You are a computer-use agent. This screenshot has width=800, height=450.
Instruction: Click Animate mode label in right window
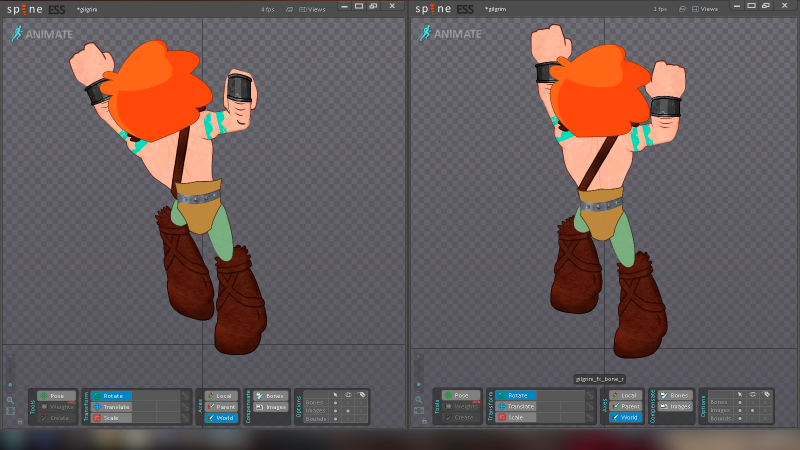coord(450,34)
